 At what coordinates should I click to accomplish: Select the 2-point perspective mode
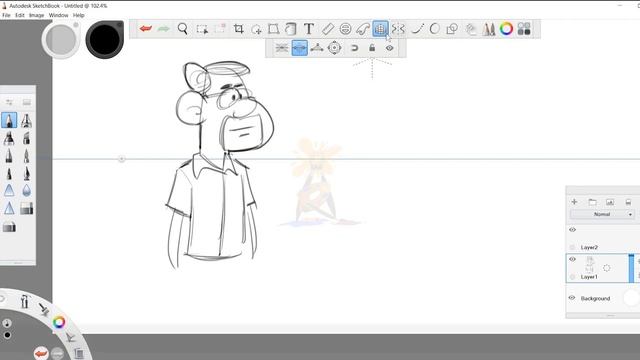(x=300, y=48)
